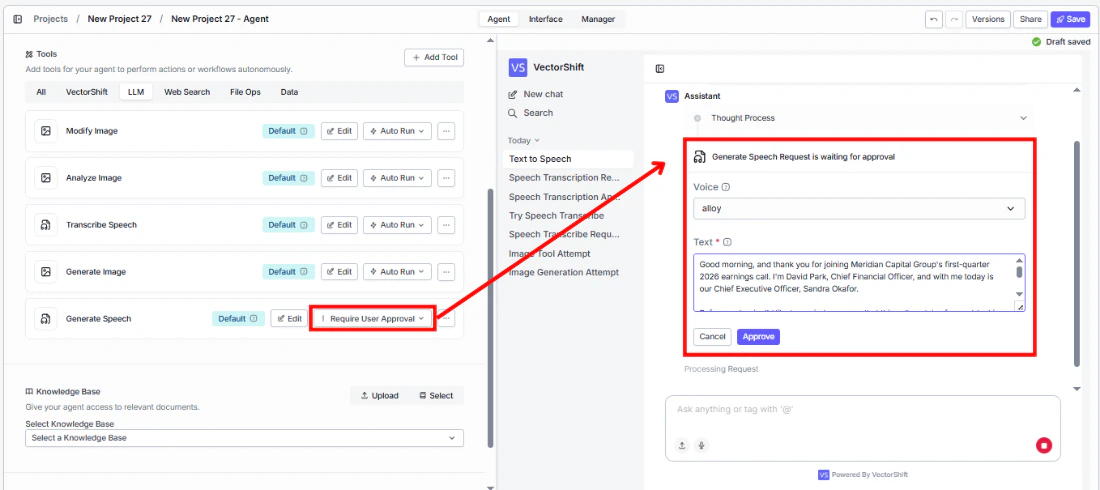Click the upload attachment icon in chat box
Viewport: 1100px width, 490px height.
point(681,445)
